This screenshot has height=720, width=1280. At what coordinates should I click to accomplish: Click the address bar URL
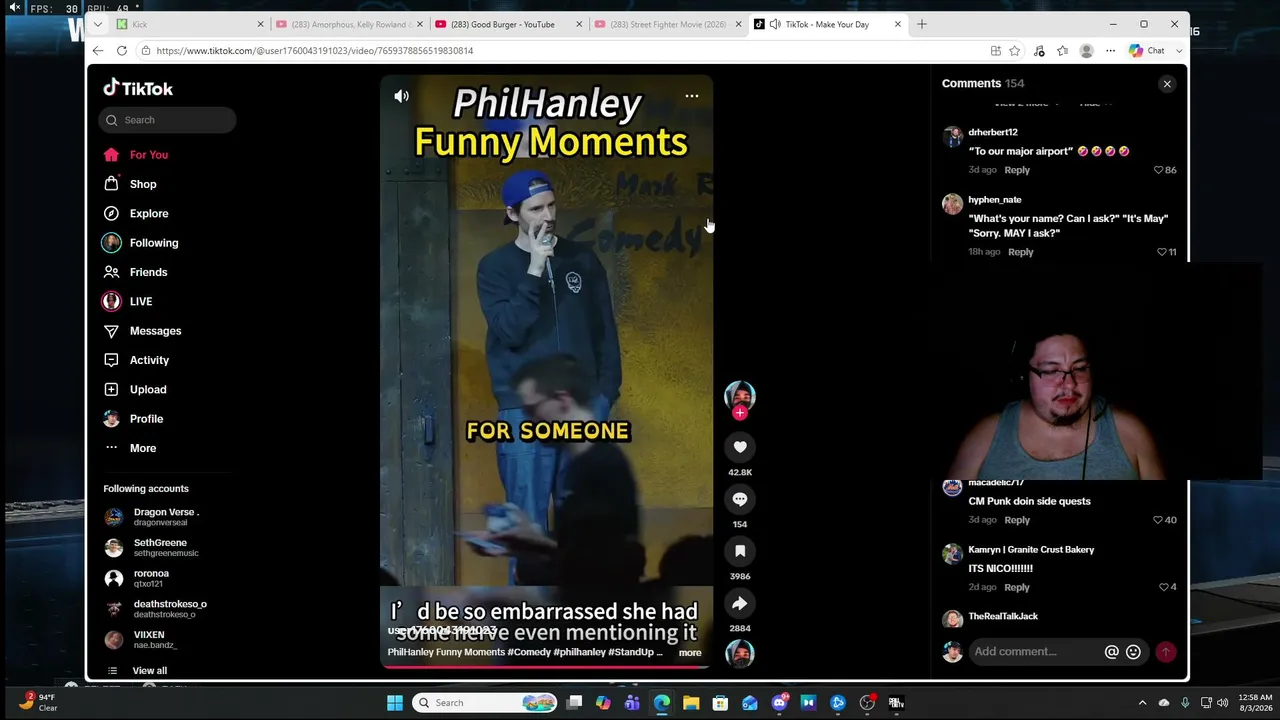tap(315, 51)
